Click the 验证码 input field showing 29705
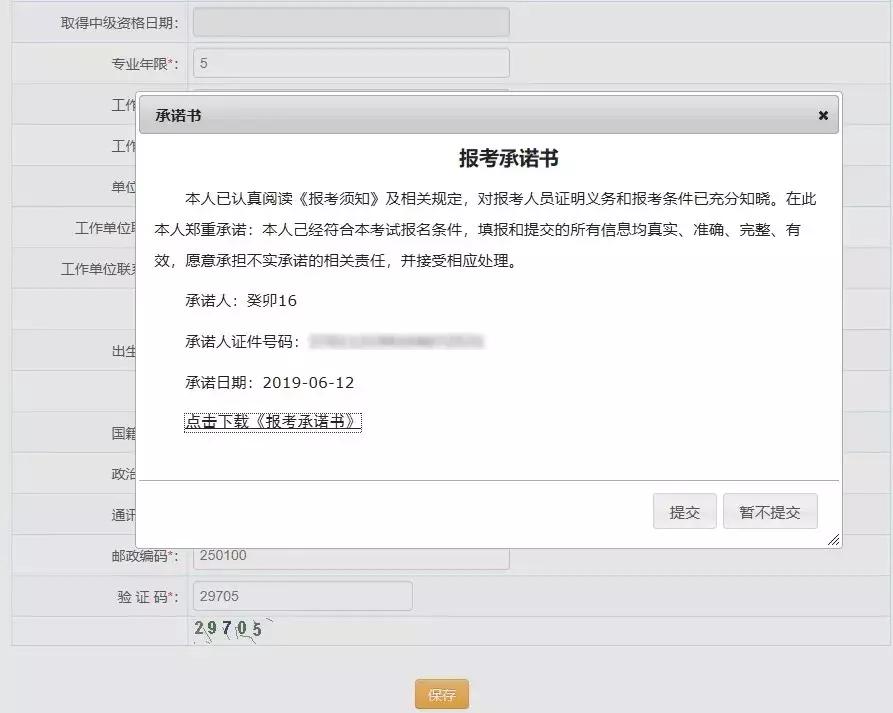Screen dimensions: 893x713 pyautogui.click(x=300, y=596)
